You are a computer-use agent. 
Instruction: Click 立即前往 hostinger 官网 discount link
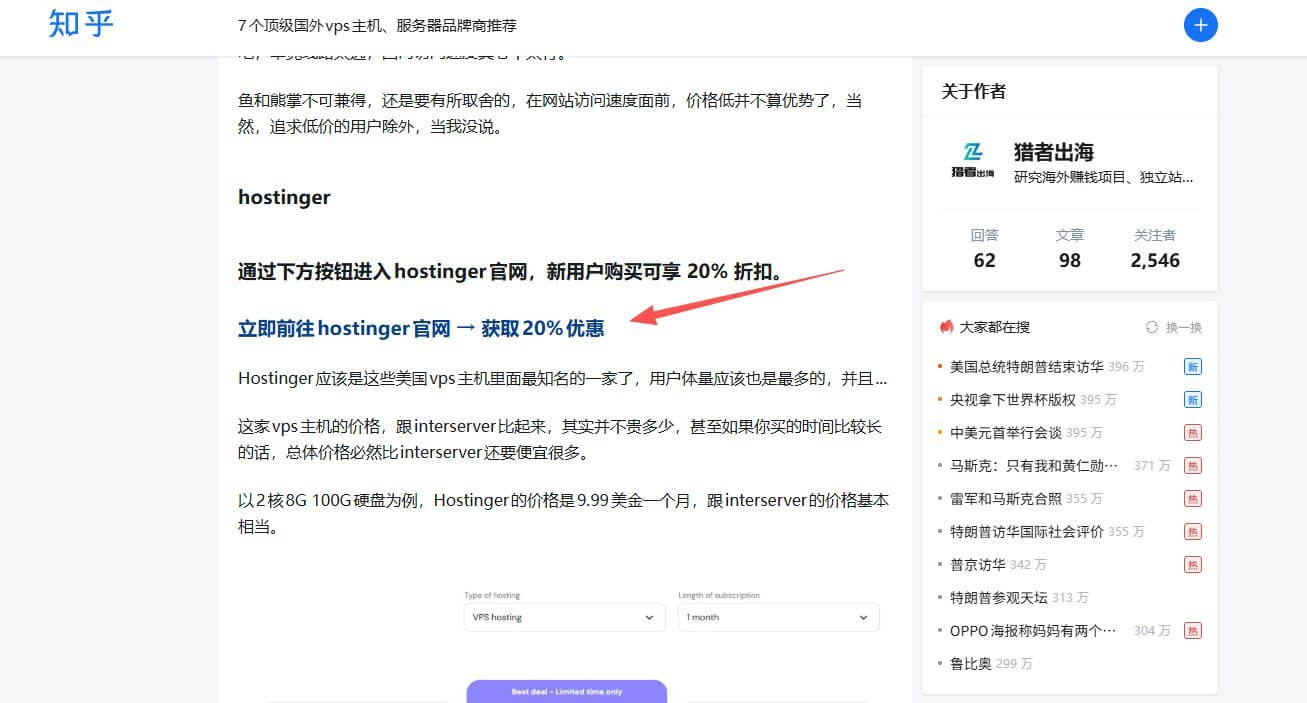tap(421, 328)
